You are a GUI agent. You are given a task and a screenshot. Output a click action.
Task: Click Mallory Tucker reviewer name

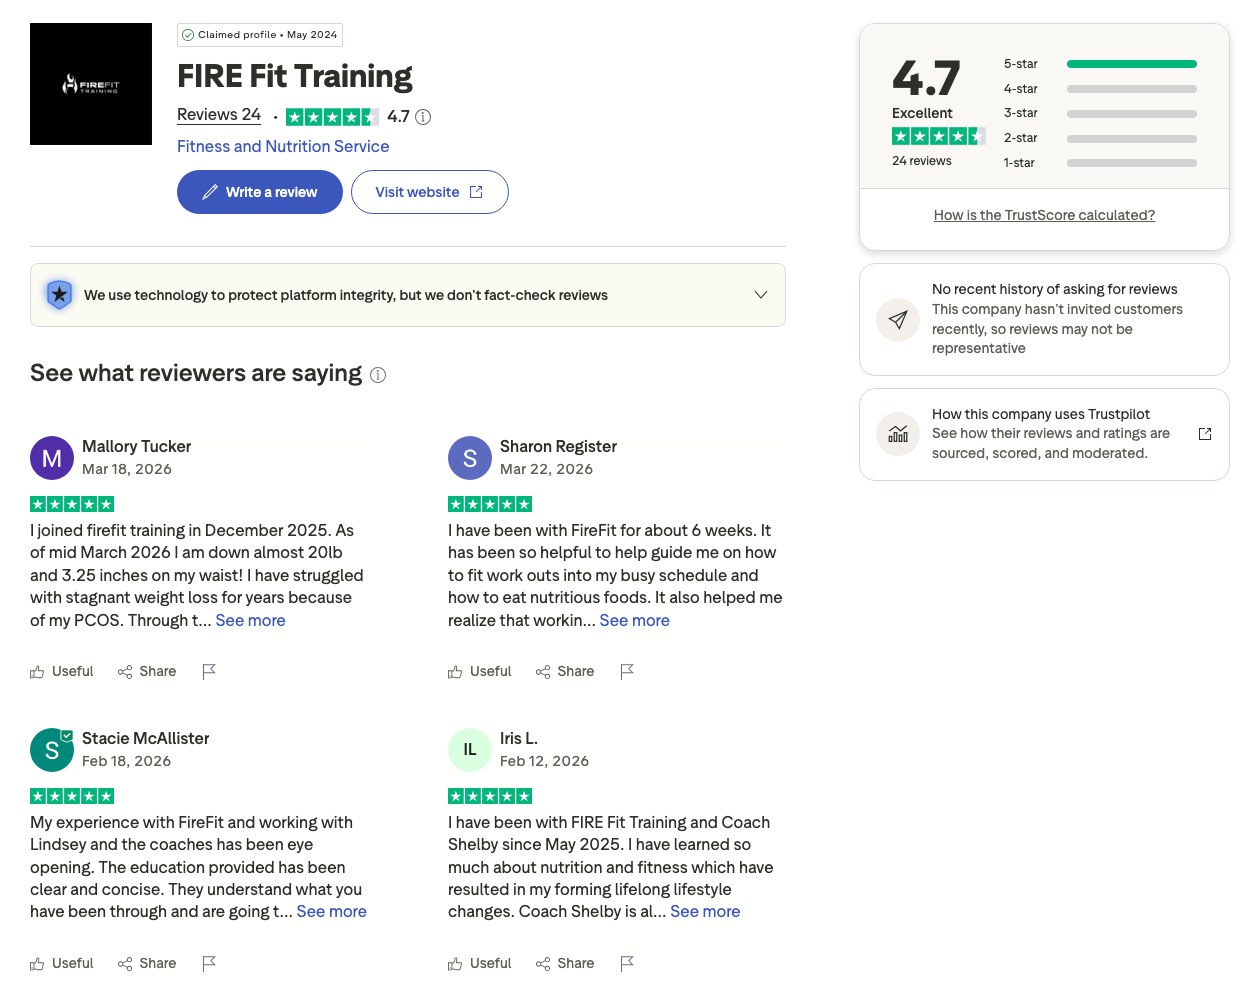136,446
